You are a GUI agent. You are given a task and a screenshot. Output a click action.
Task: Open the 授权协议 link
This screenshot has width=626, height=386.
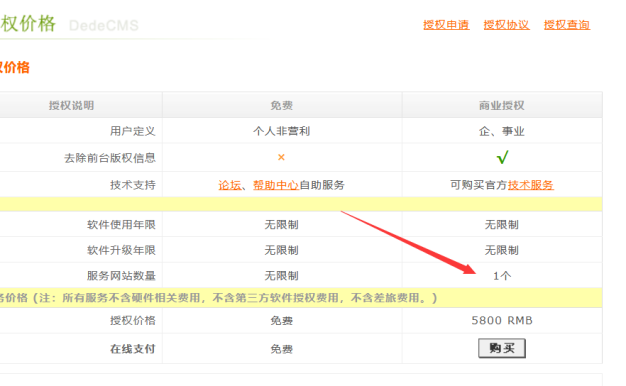506,25
